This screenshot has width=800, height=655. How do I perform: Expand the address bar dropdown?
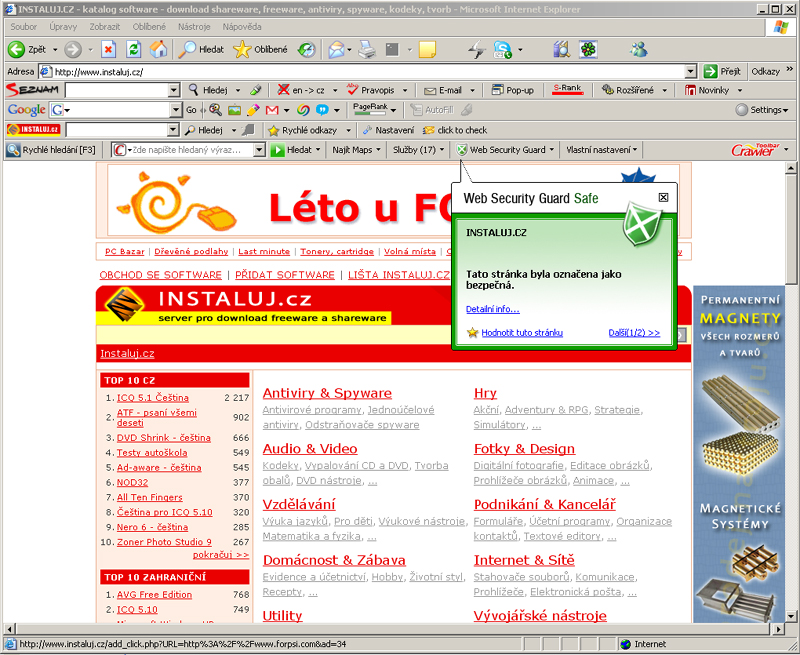coord(690,71)
